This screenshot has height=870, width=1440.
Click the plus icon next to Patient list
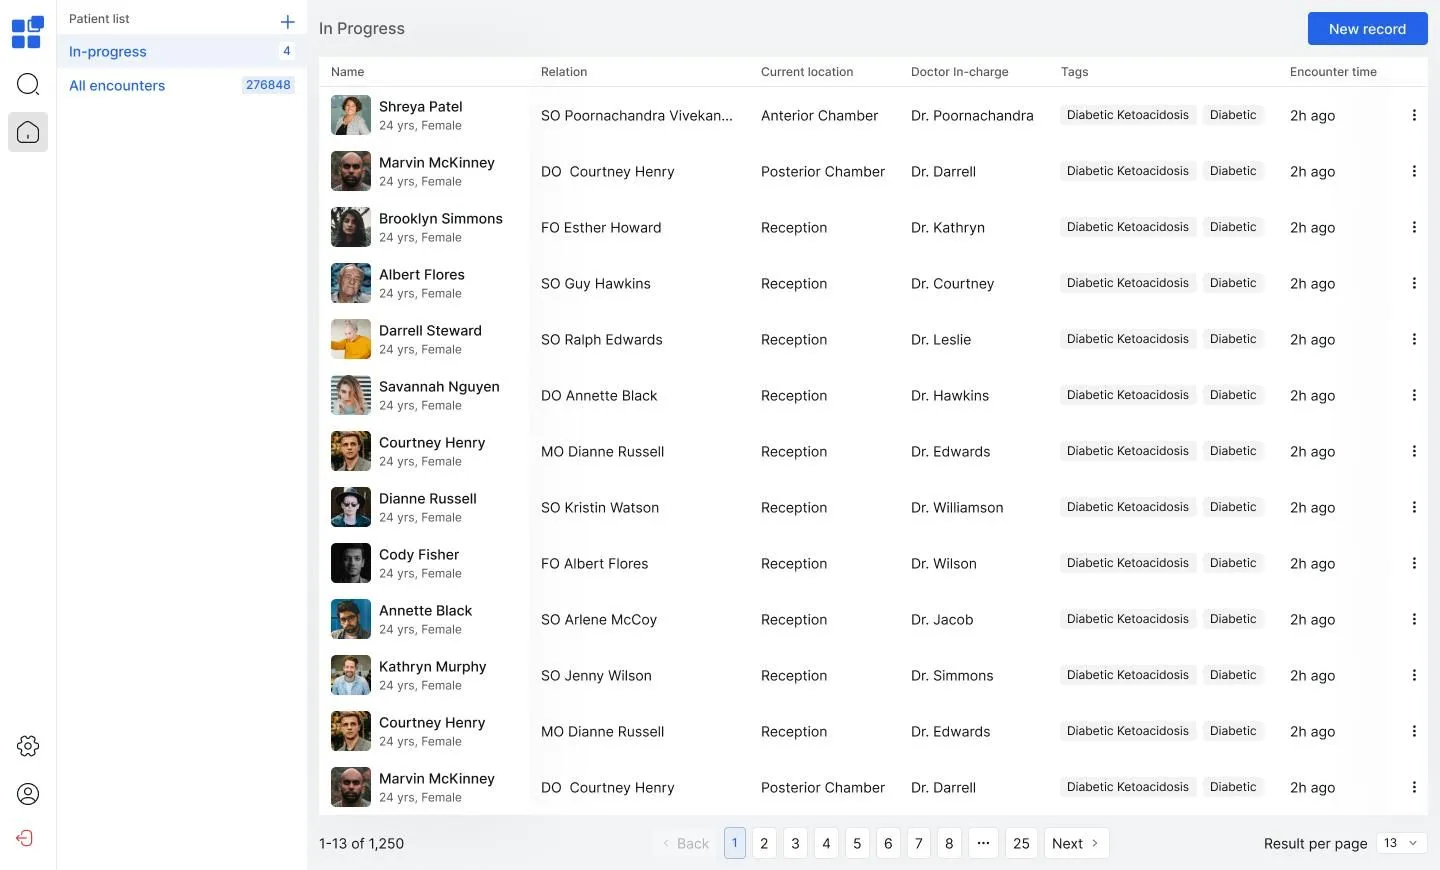287,20
